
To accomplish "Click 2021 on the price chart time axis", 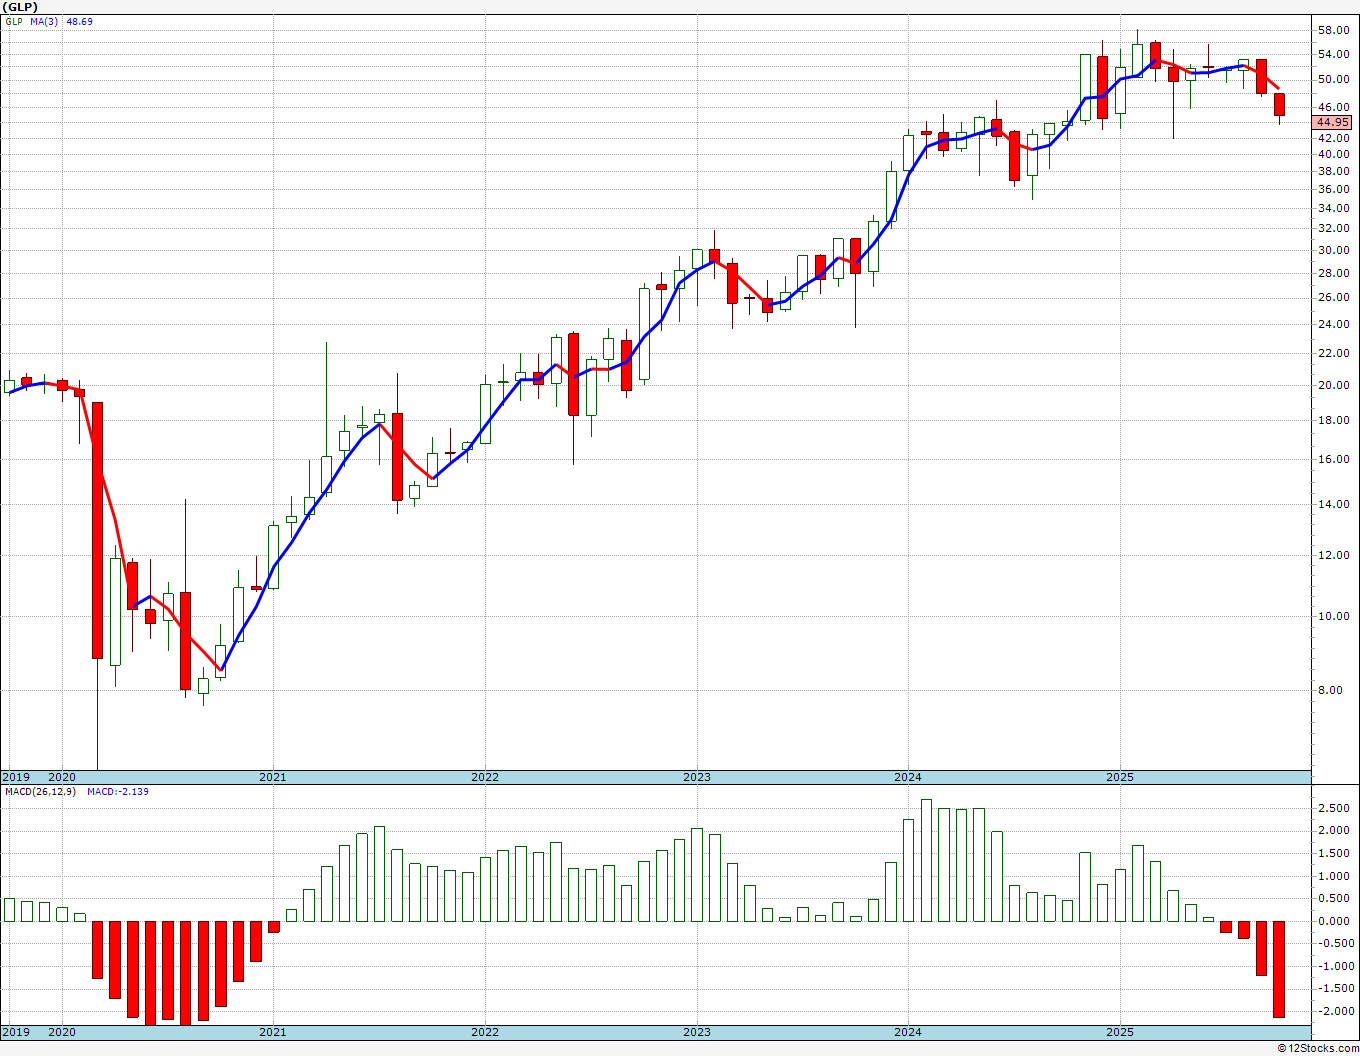I will click(x=273, y=777).
